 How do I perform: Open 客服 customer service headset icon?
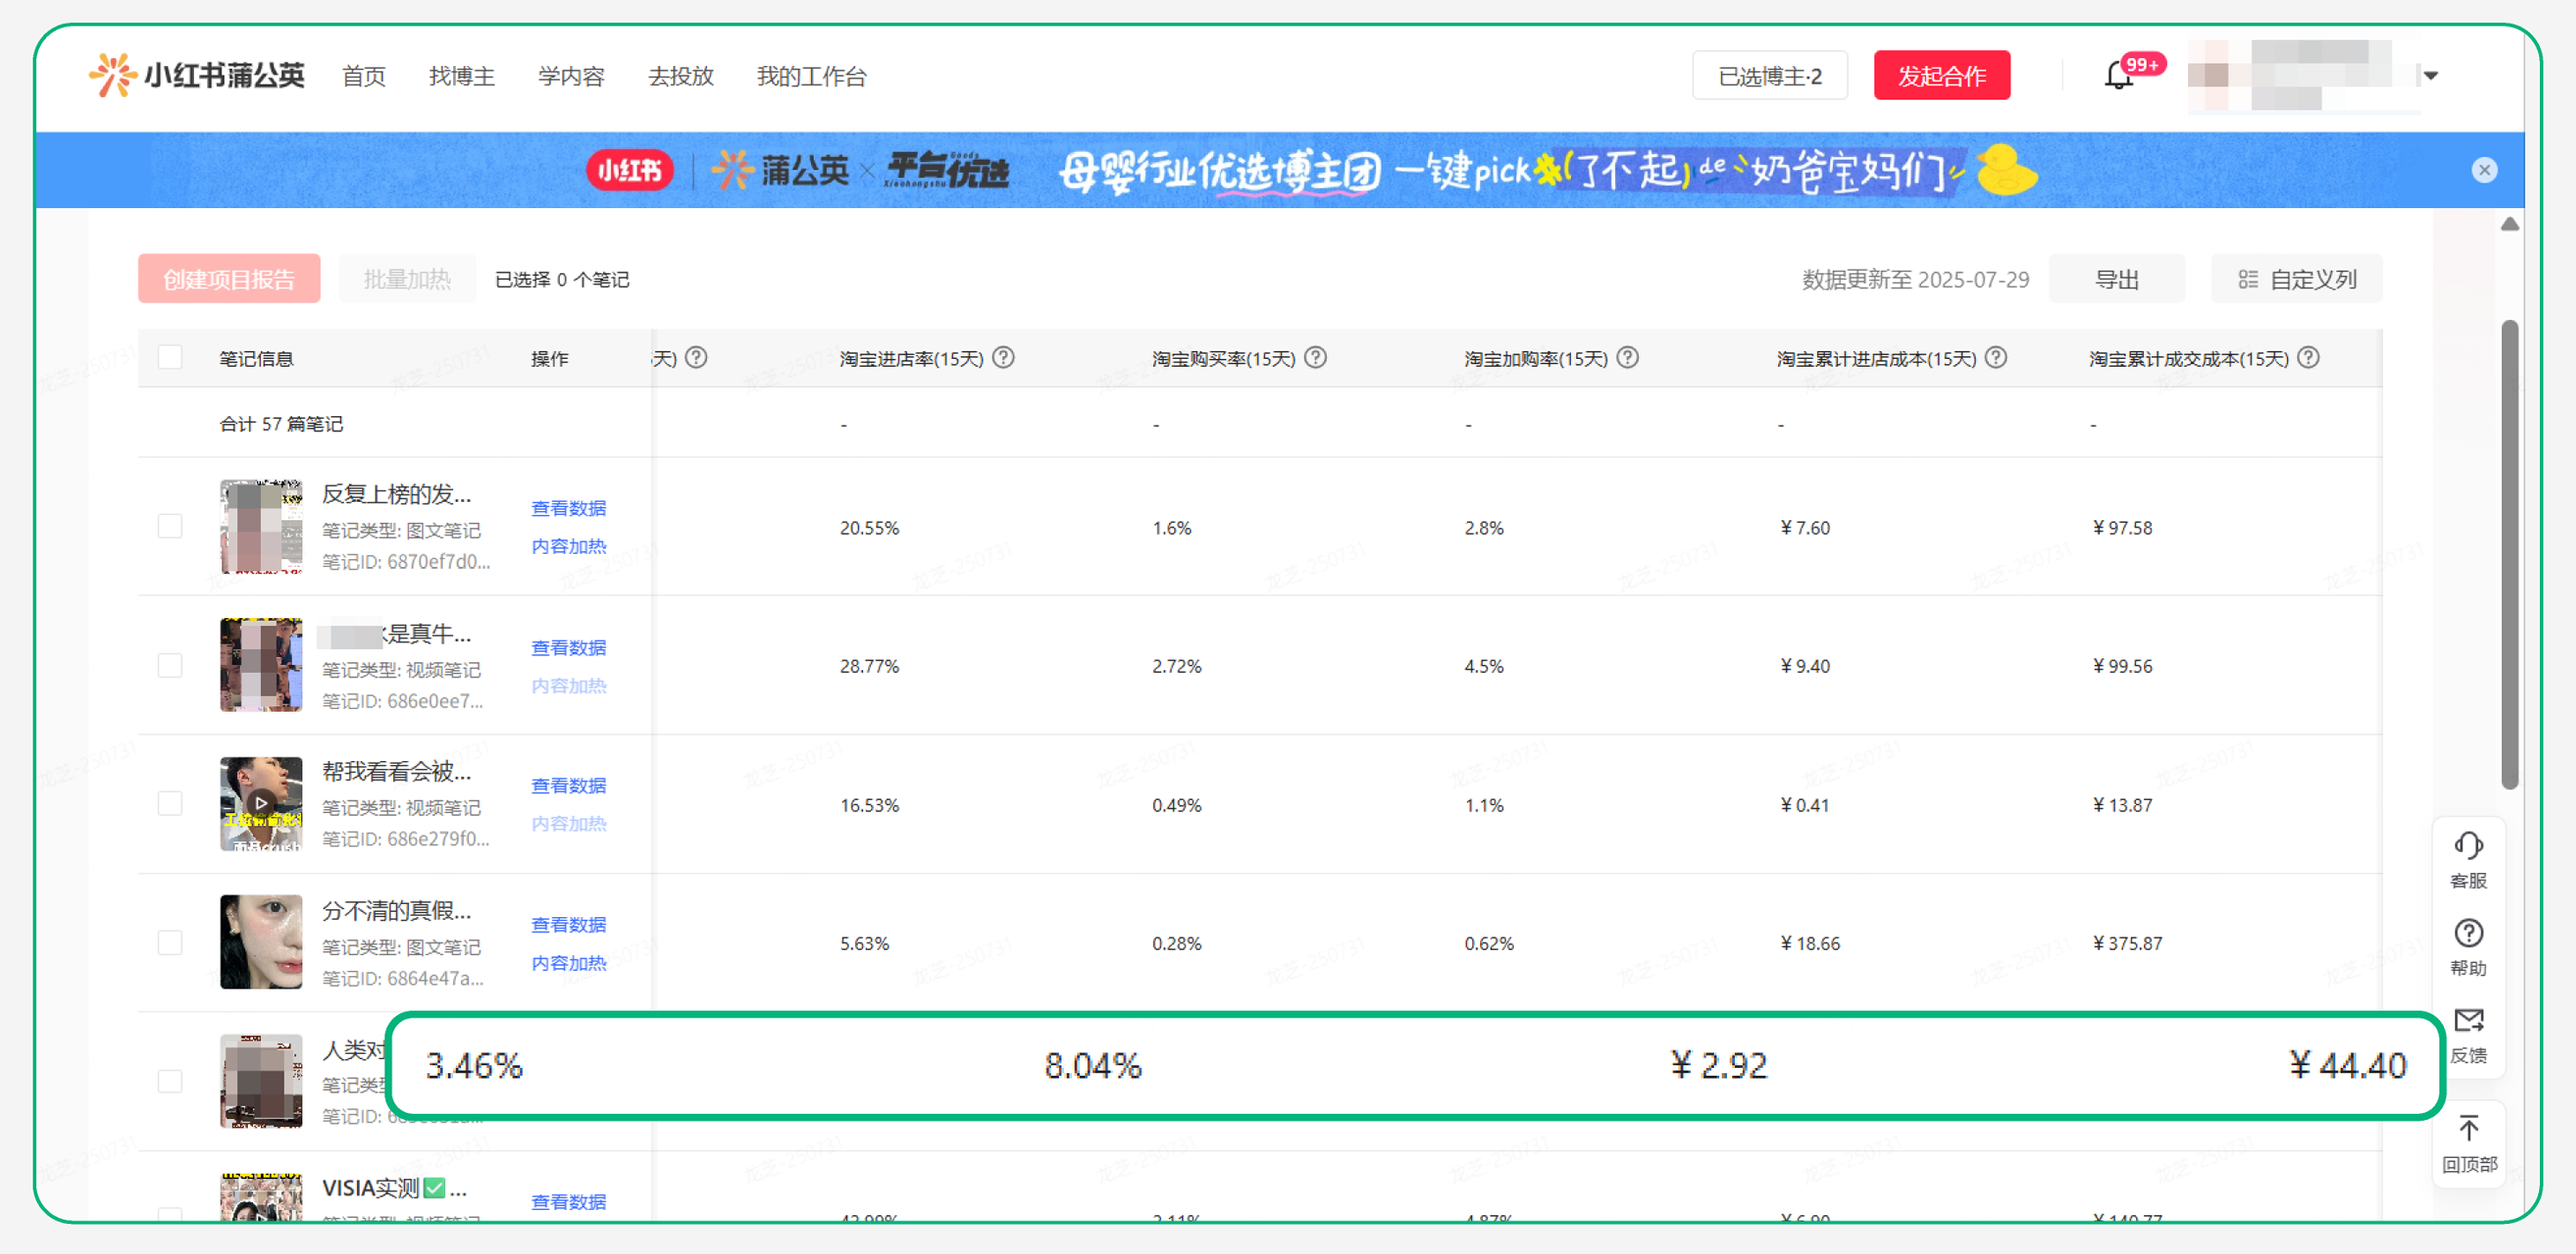pyautogui.click(x=2468, y=846)
